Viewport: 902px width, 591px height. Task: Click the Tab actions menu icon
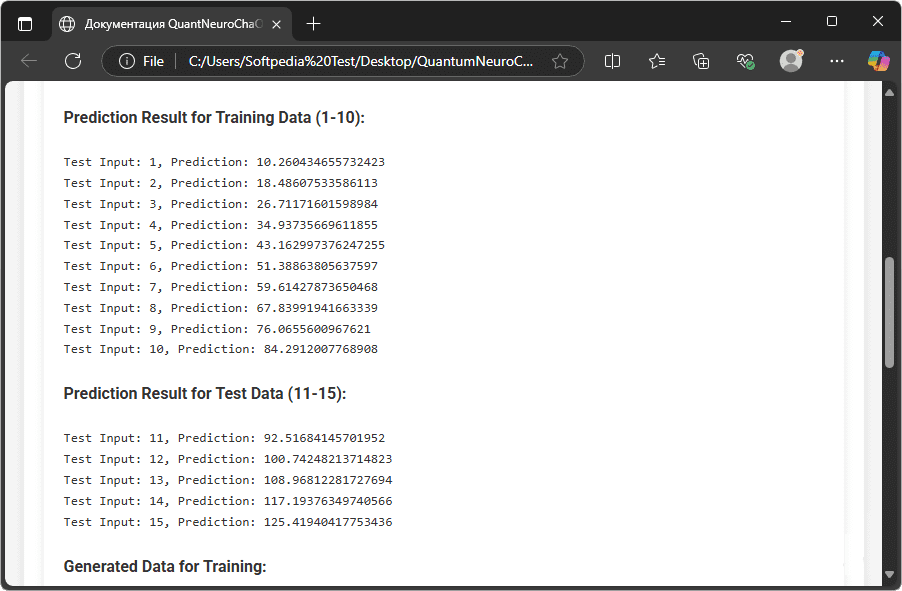[x=25, y=23]
